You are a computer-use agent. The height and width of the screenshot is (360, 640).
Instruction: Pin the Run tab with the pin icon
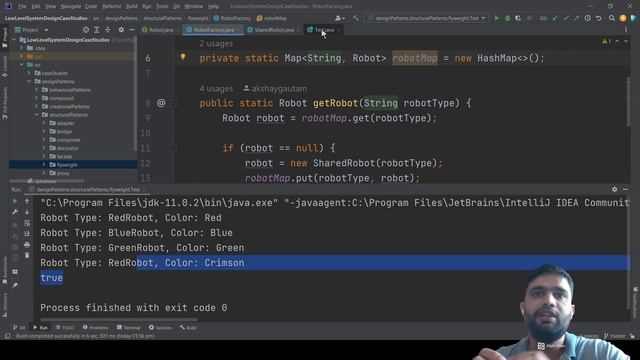pos(15,285)
